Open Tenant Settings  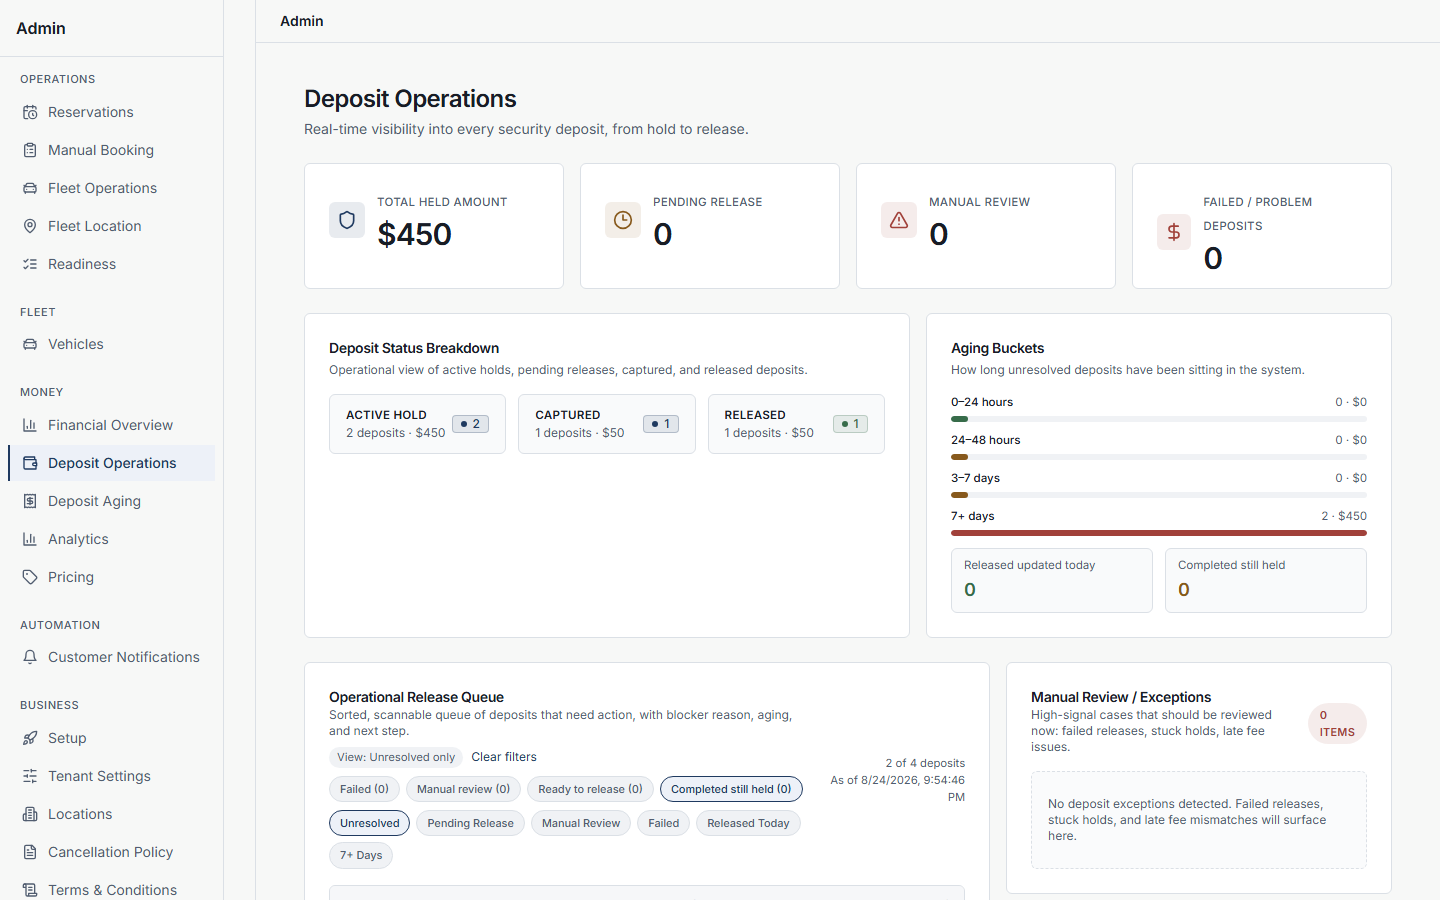111,776
